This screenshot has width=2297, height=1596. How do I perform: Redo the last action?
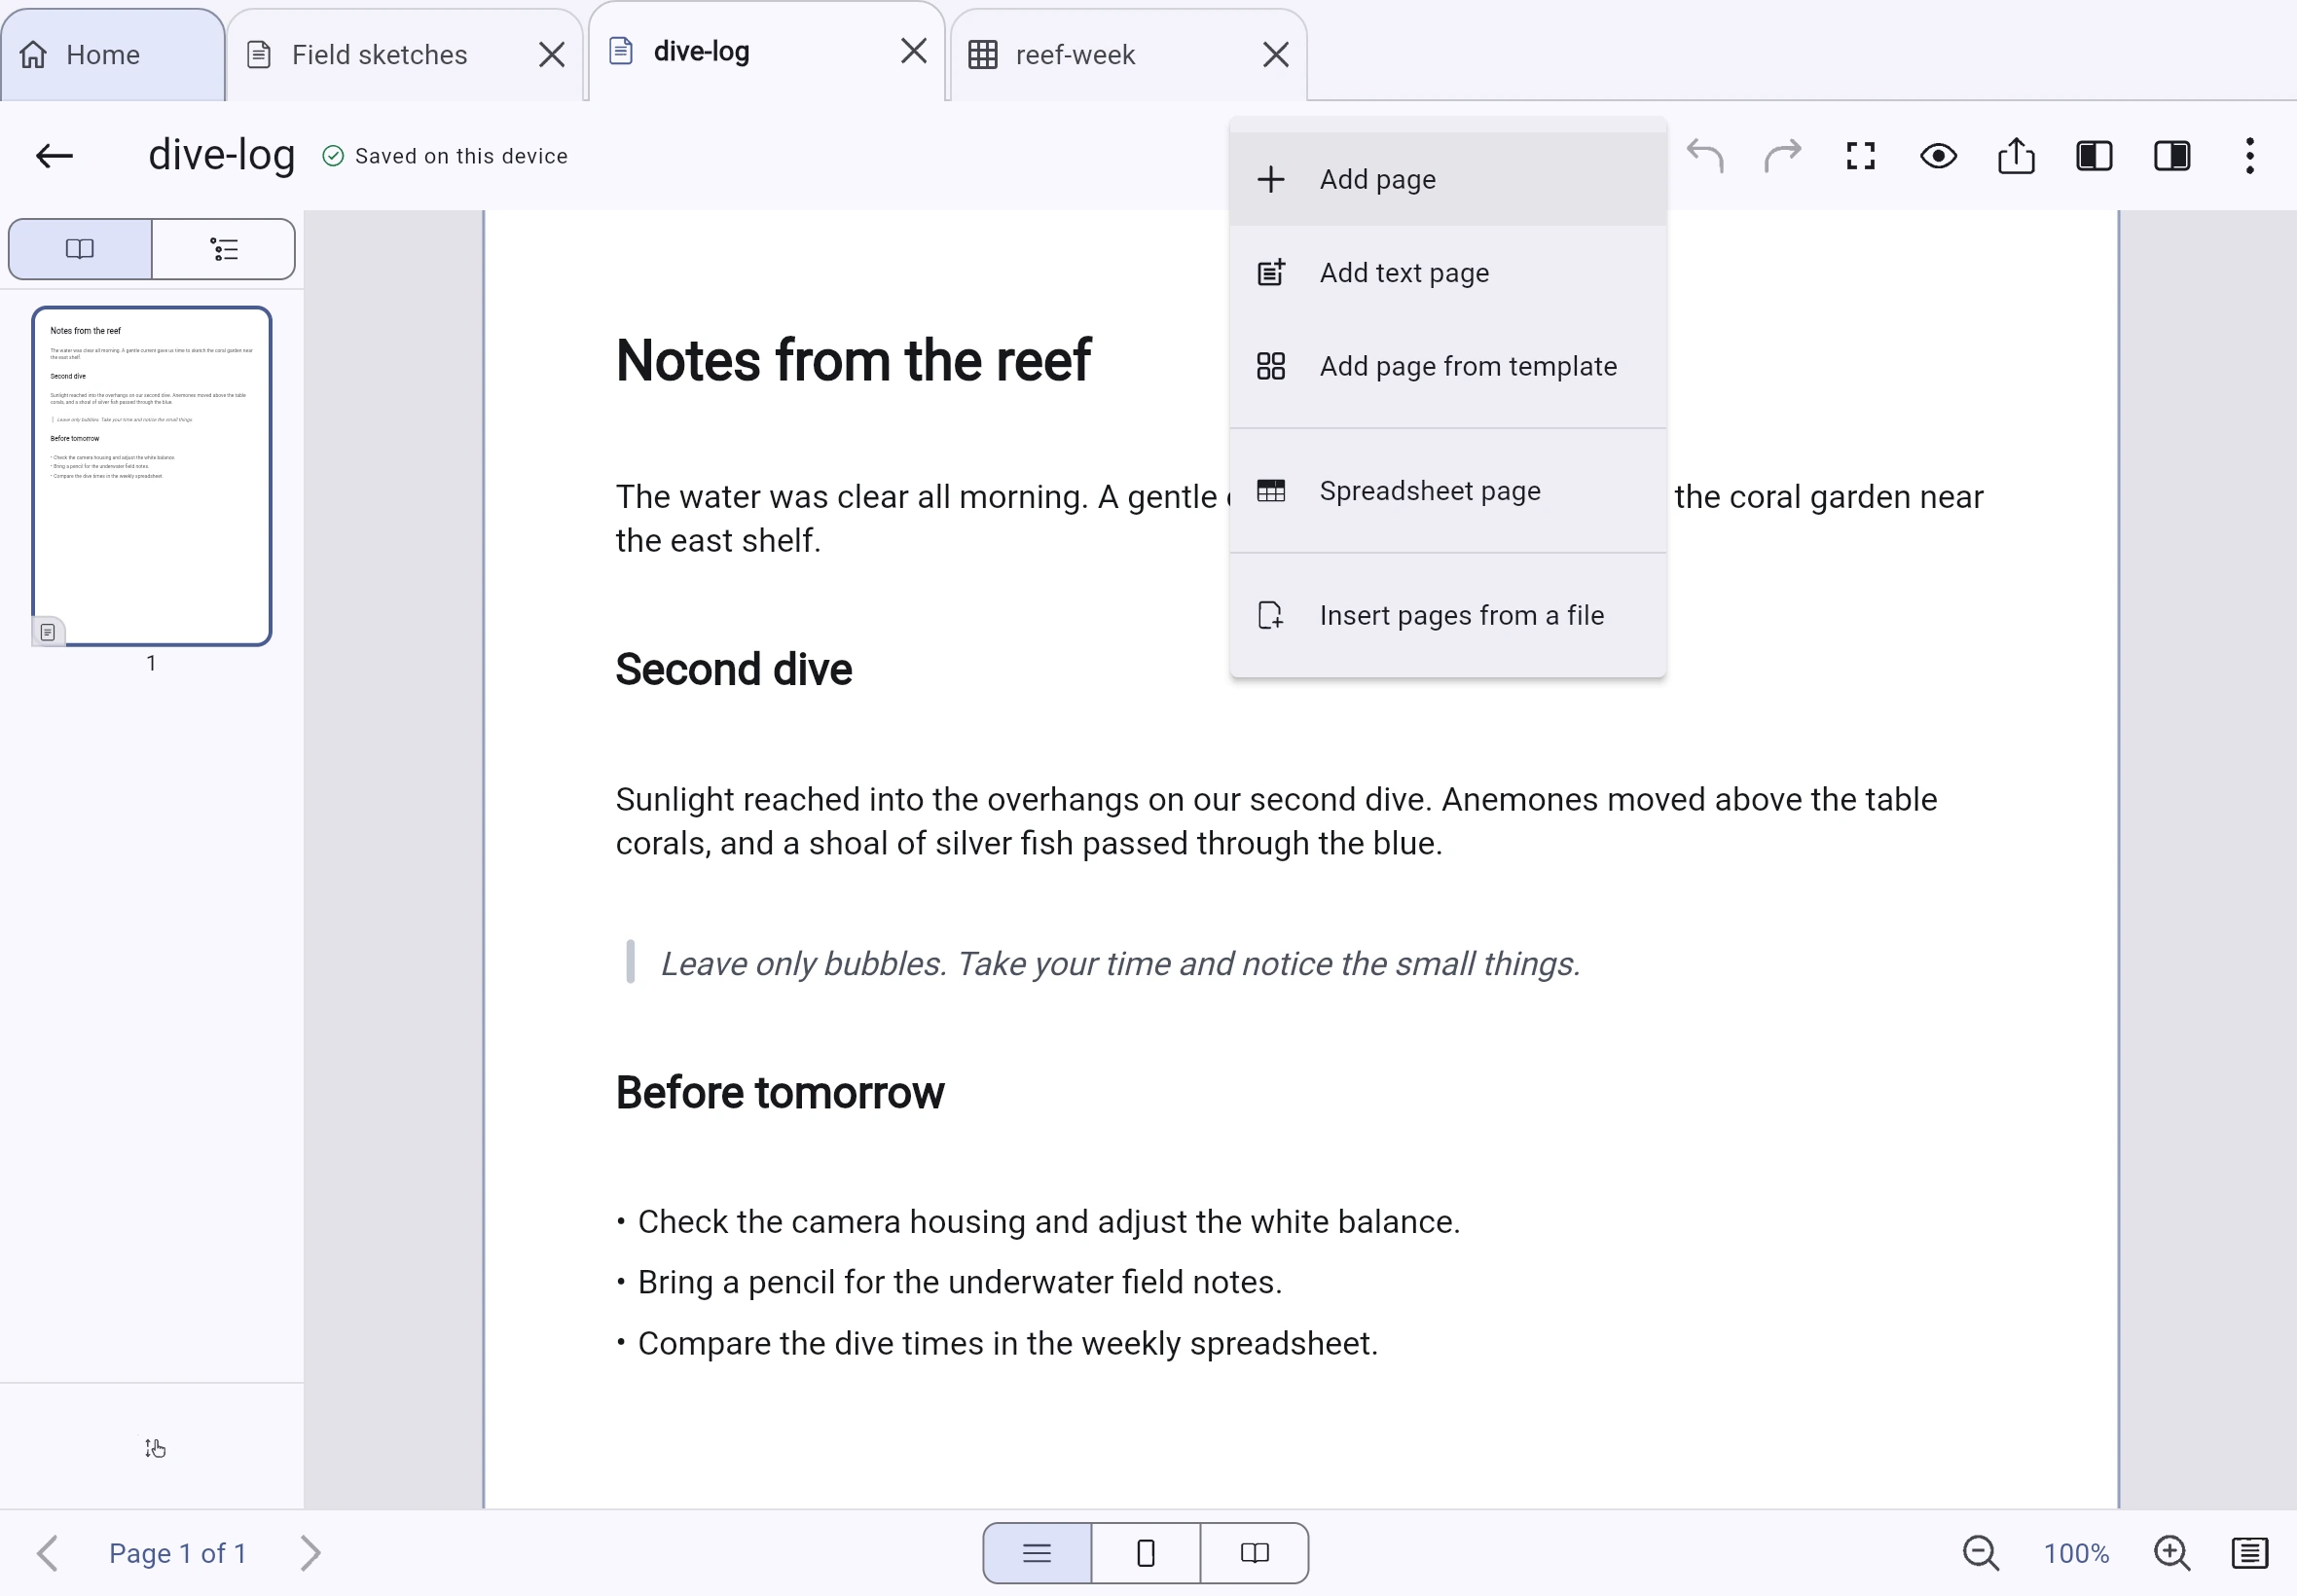tap(1782, 156)
